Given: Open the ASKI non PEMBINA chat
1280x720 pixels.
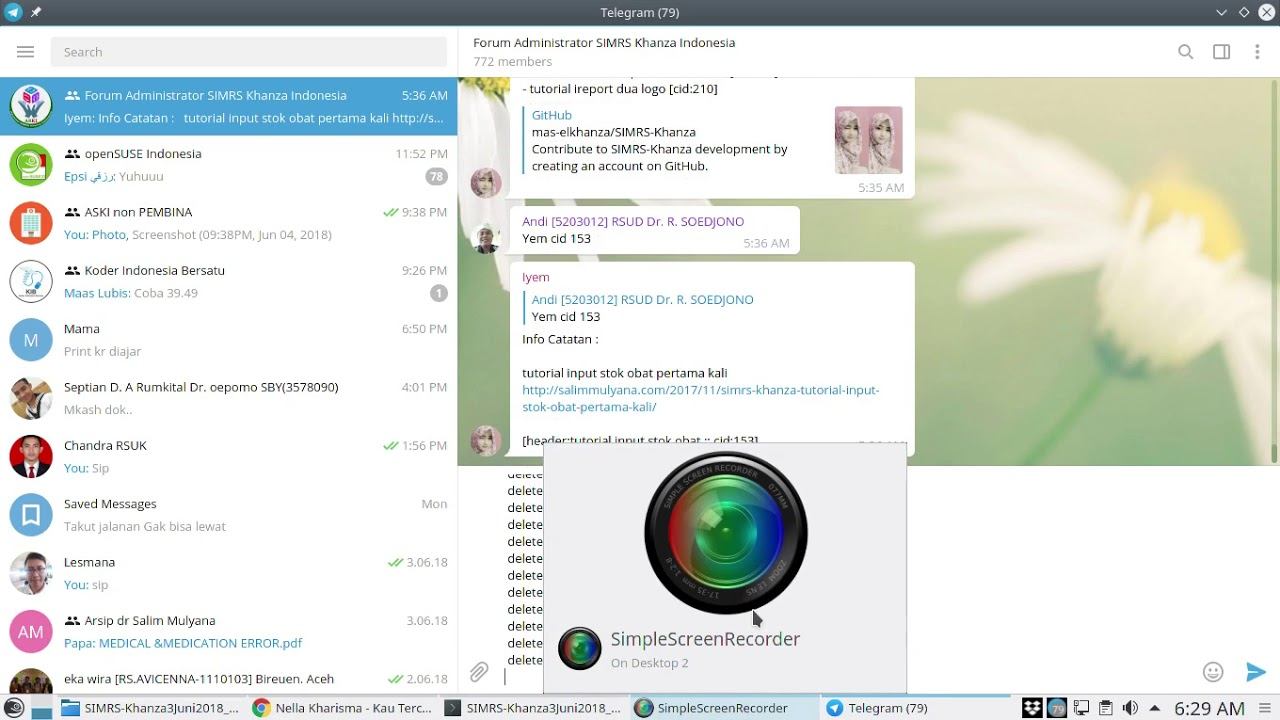Looking at the screenshot, I should [x=229, y=223].
